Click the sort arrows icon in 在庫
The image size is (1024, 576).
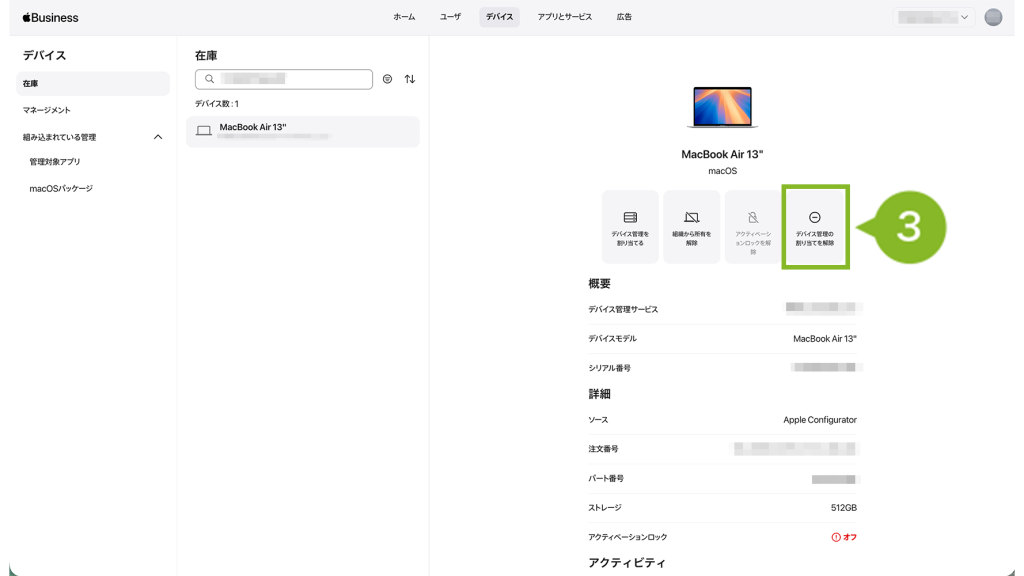(x=409, y=79)
